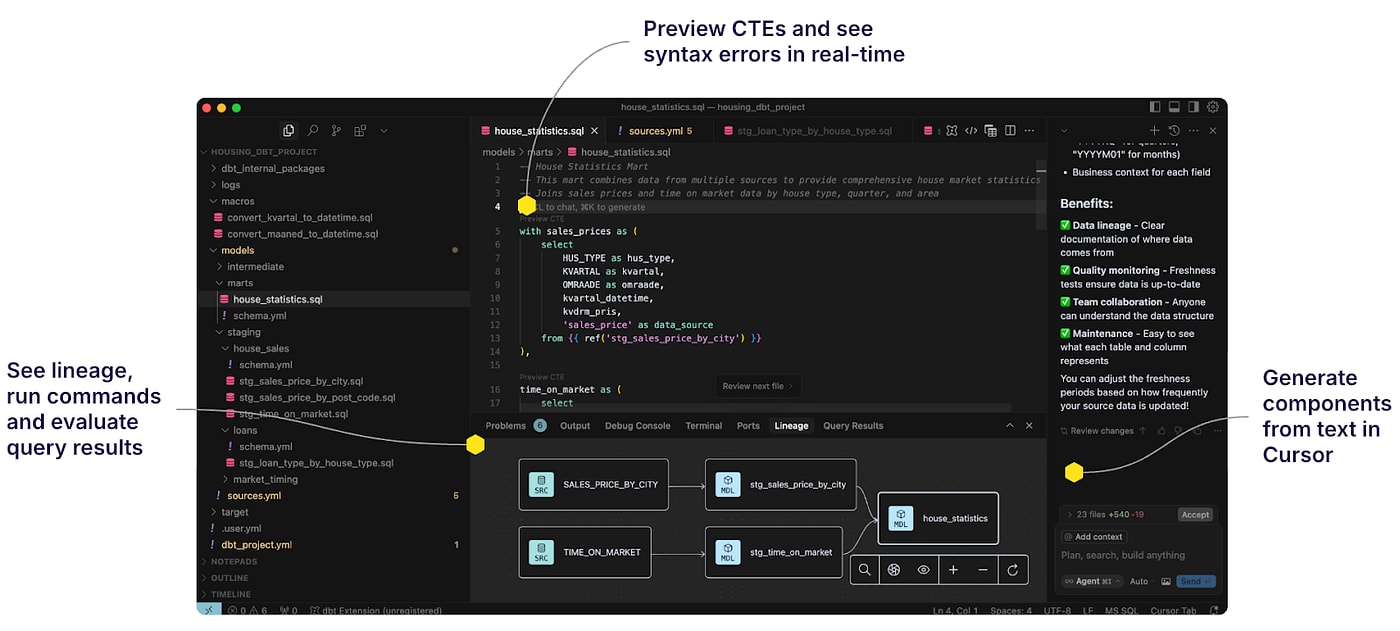Toggle lineage visibility eye icon
Image resolution: width=1400 pixels, height=631 pixels.
point(924,570)
